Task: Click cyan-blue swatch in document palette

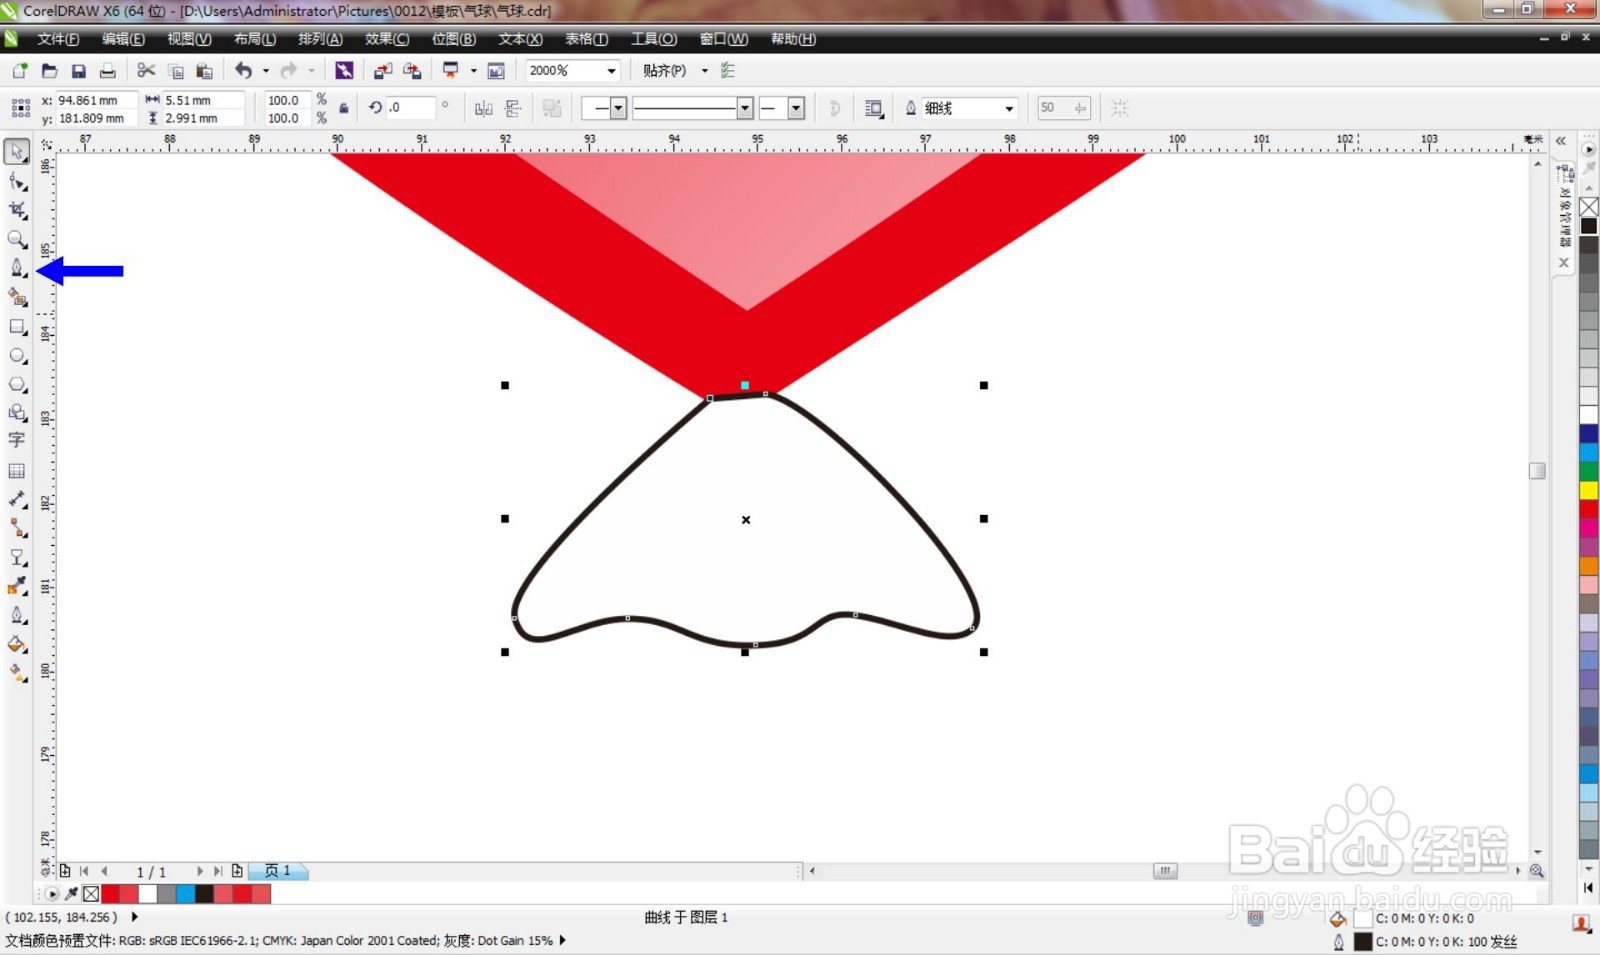Action: 185,894
